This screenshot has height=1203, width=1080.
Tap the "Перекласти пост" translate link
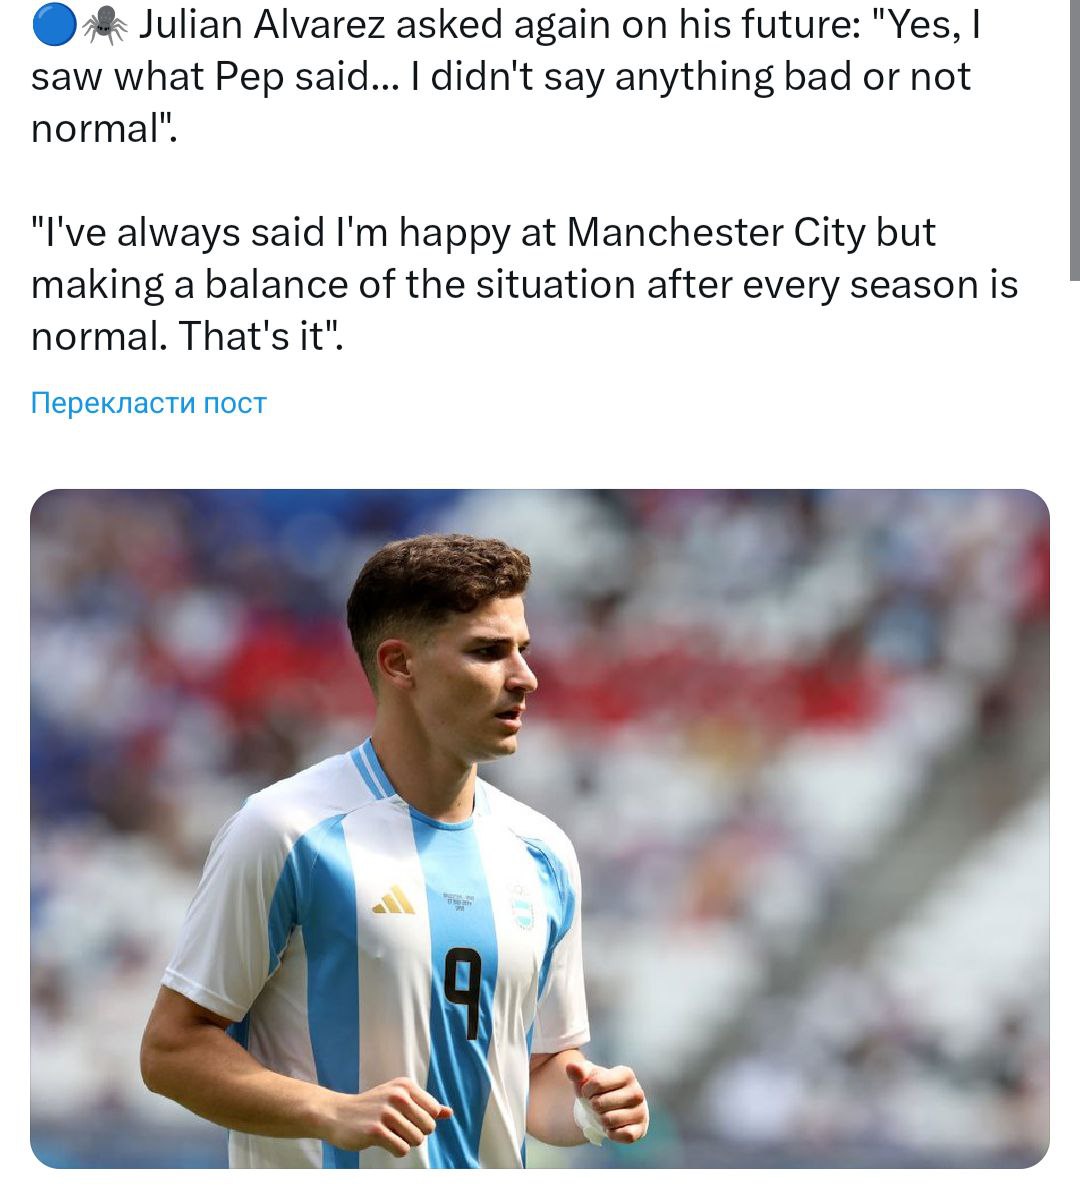[149, 403]
